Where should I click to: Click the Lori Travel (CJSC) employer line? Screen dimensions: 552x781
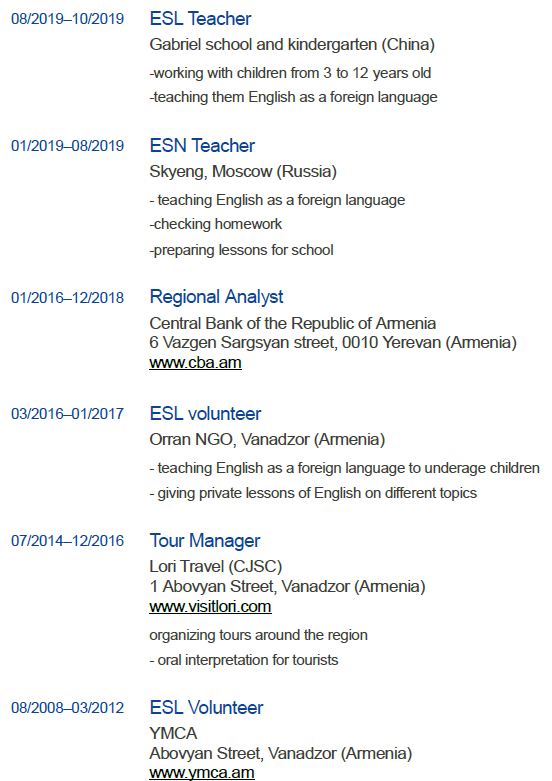(216, 567)
